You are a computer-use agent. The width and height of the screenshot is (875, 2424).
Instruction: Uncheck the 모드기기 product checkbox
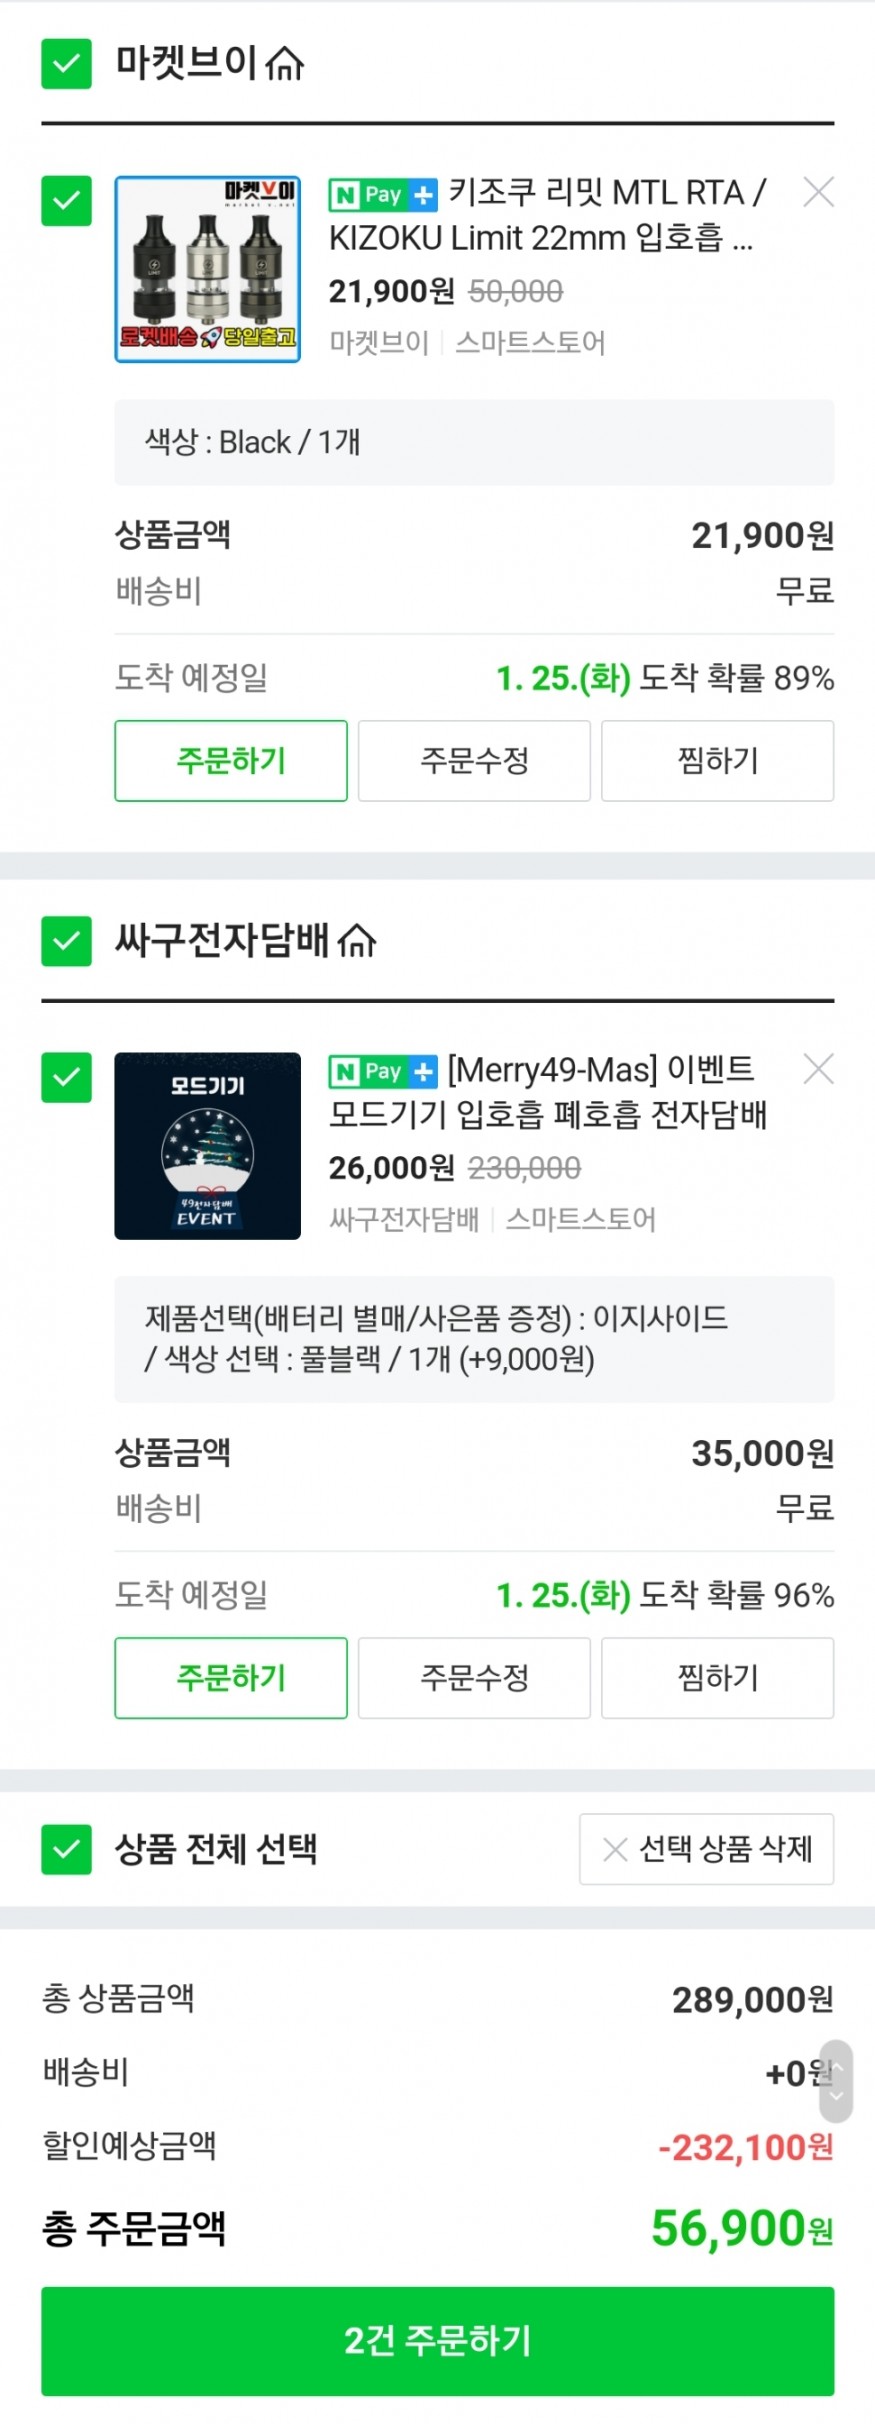(x=66, y=1078)
